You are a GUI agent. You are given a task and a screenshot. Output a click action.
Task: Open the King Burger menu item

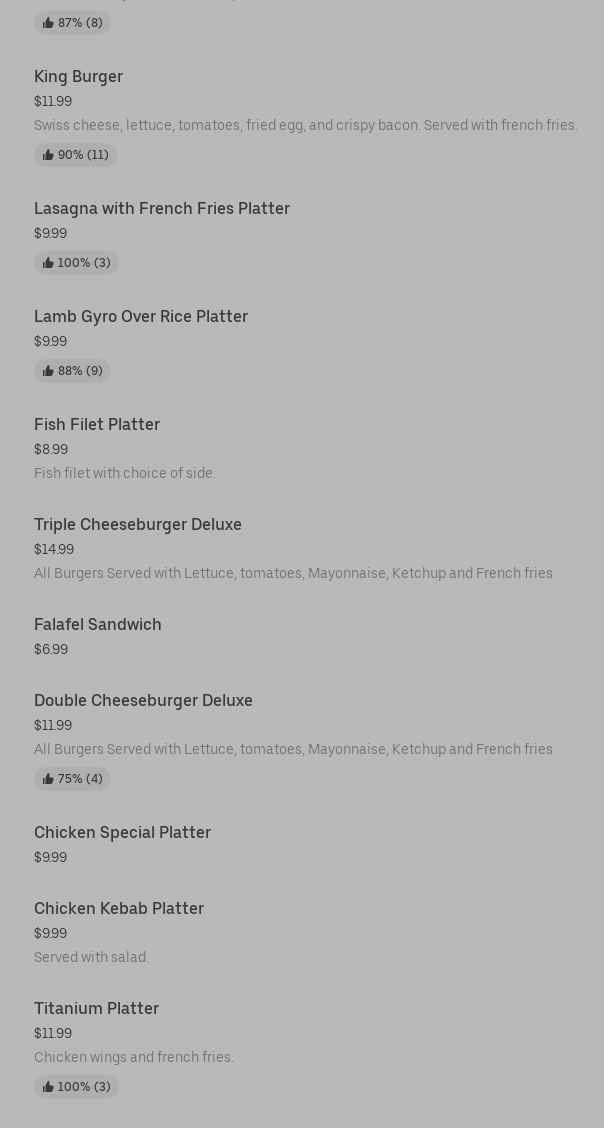click(78, 76)
